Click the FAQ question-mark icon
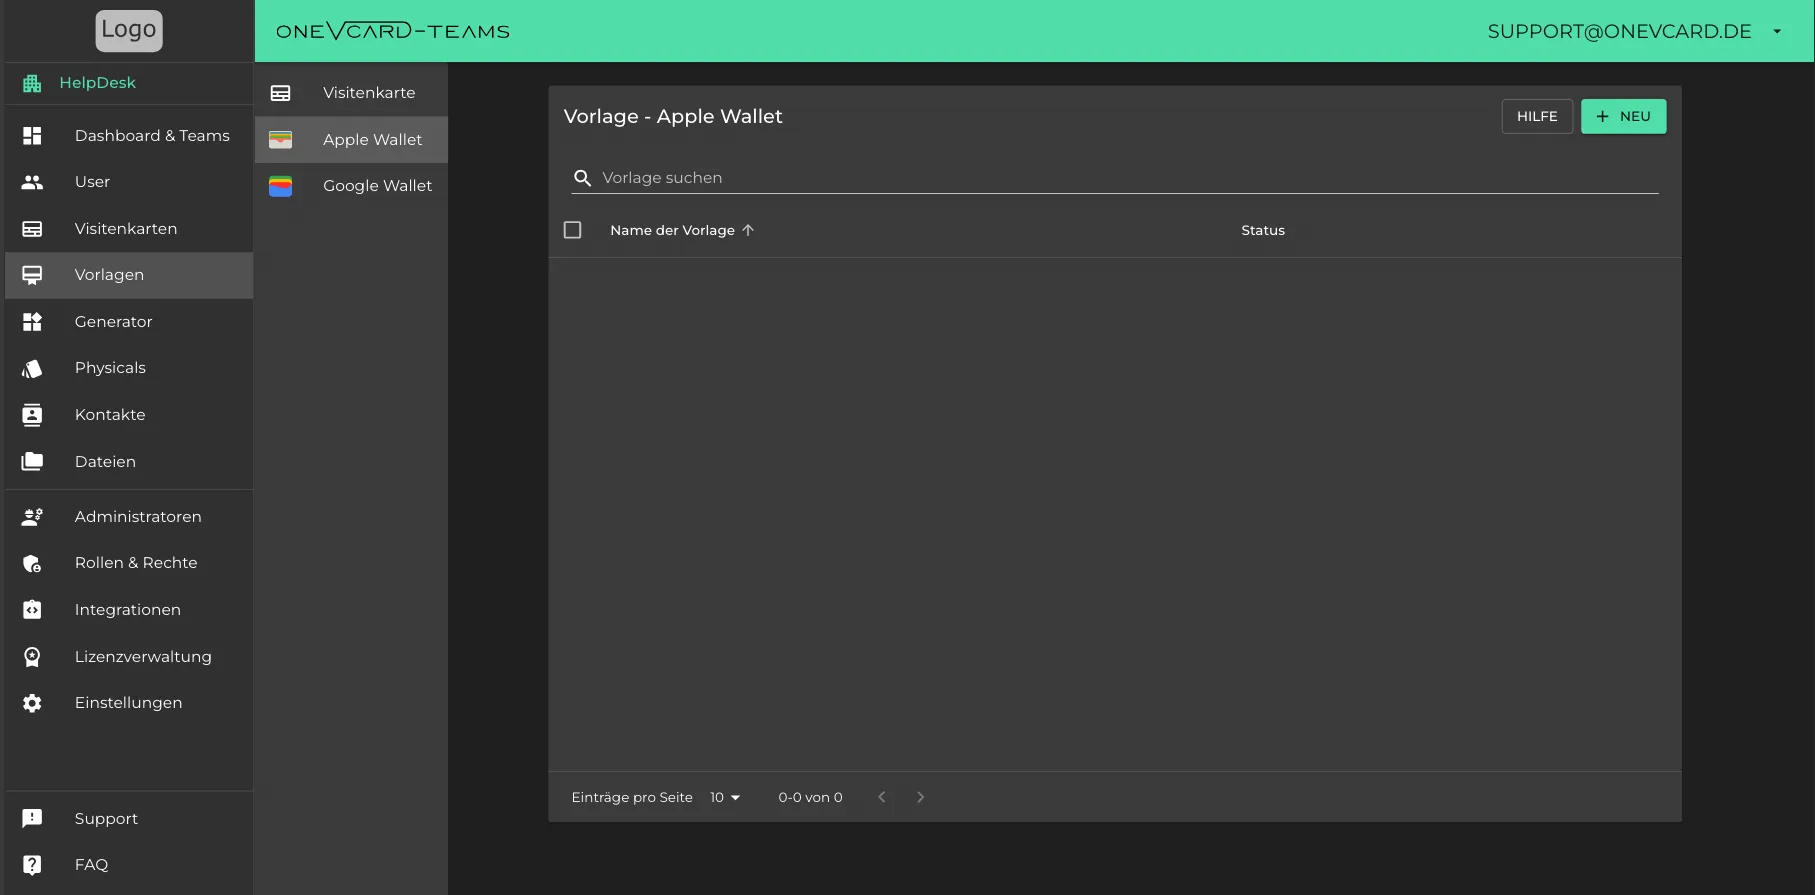Screen dimensions: 1815x895 click(x=32, y=865)
